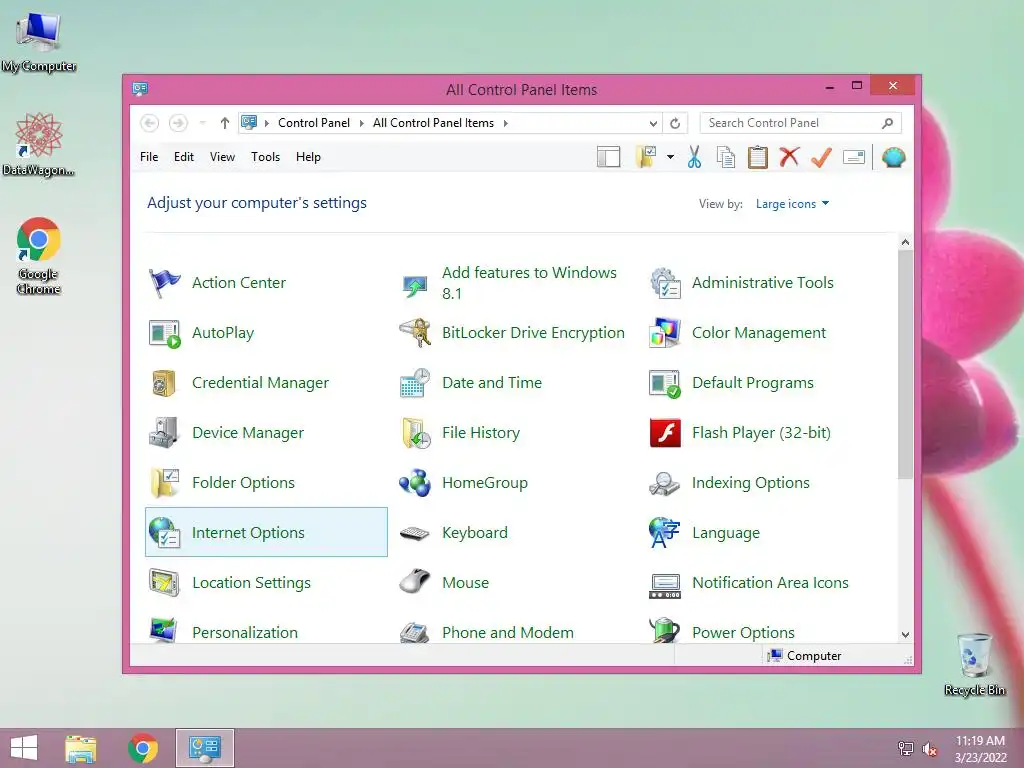
Task: Open the Power Options link
Action: [743, 632]
